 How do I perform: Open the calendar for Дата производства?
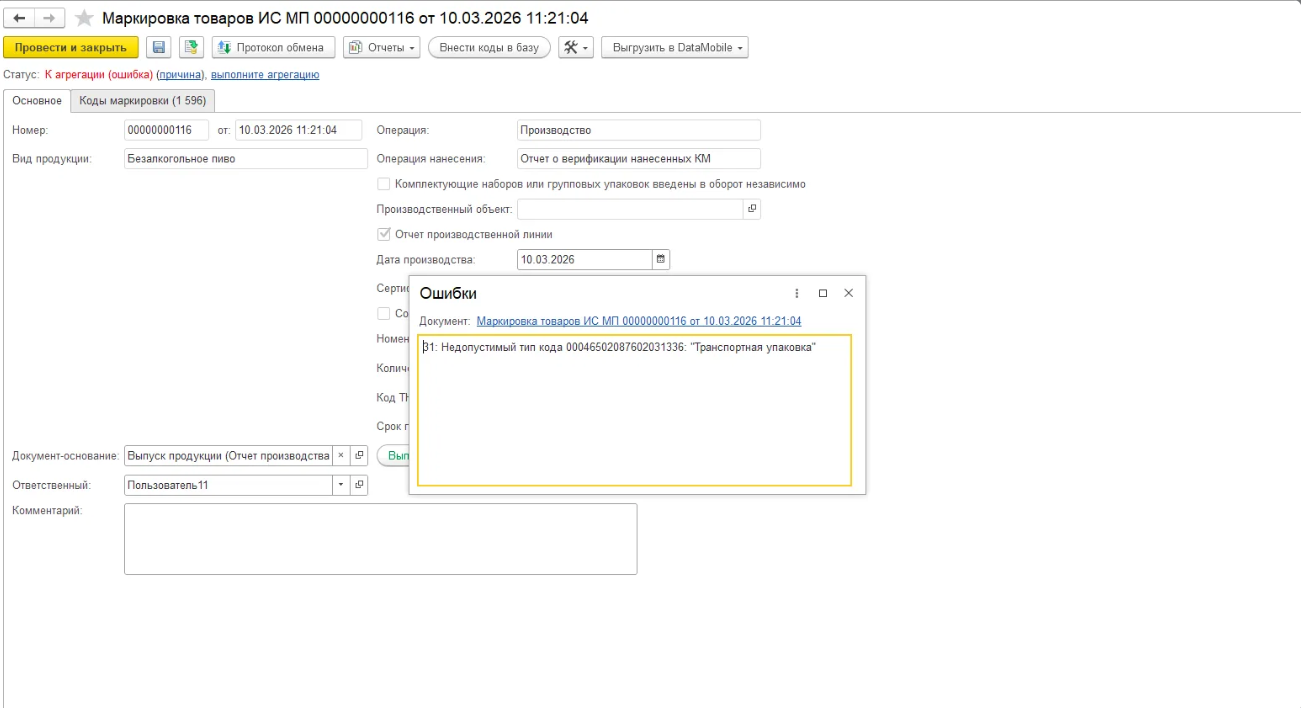tap(660, 260)
